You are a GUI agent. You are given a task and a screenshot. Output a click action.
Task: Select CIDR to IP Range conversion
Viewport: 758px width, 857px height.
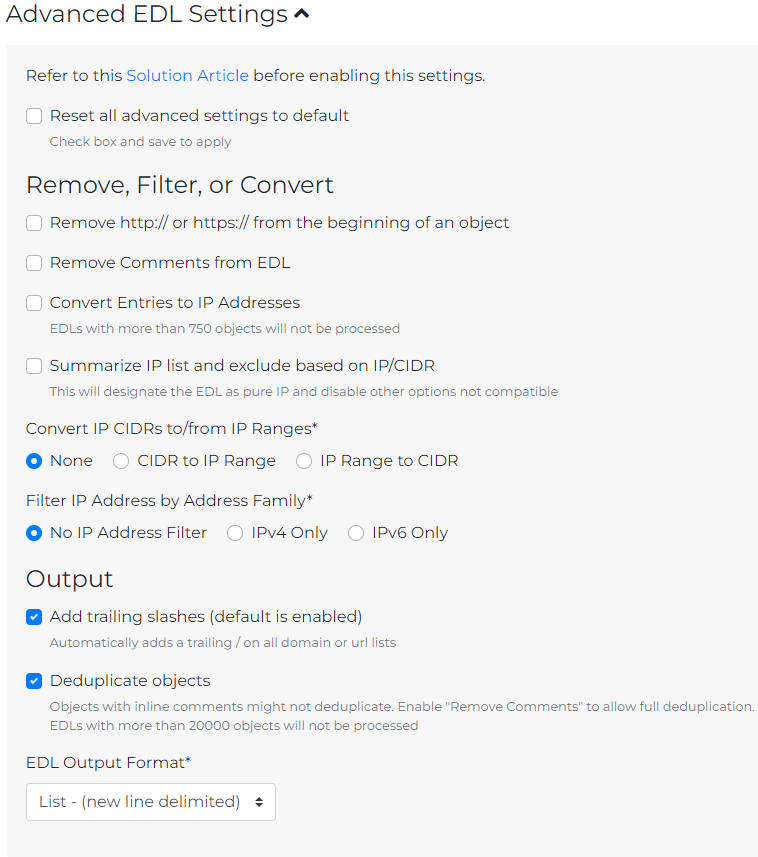pos(121,460)
